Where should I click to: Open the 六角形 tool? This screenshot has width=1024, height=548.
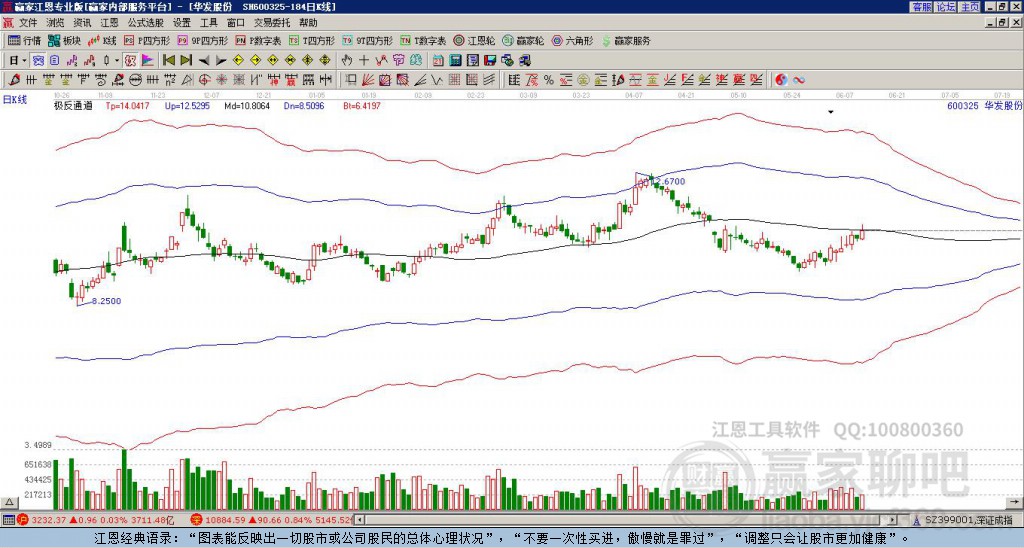click(x=573, y=40)
